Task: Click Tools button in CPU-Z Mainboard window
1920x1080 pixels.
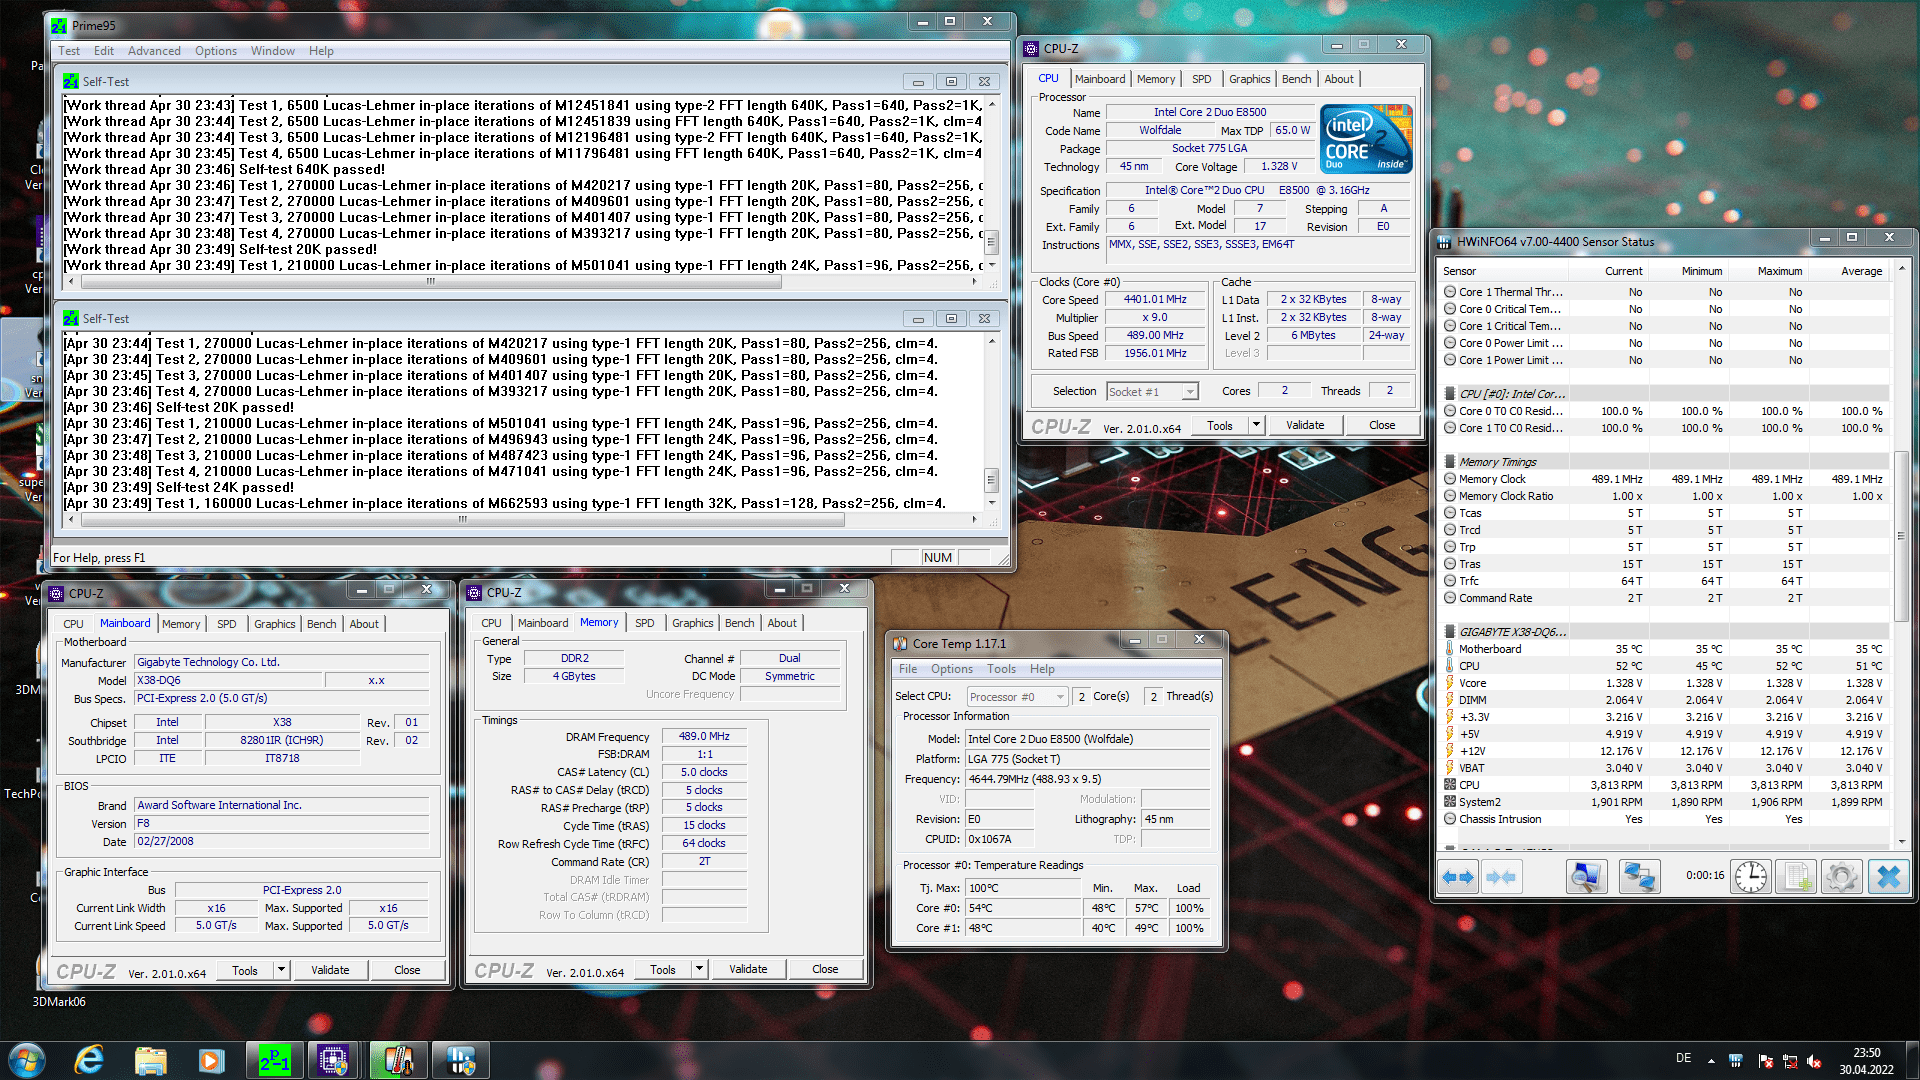Action: click(x=245, y=970)
